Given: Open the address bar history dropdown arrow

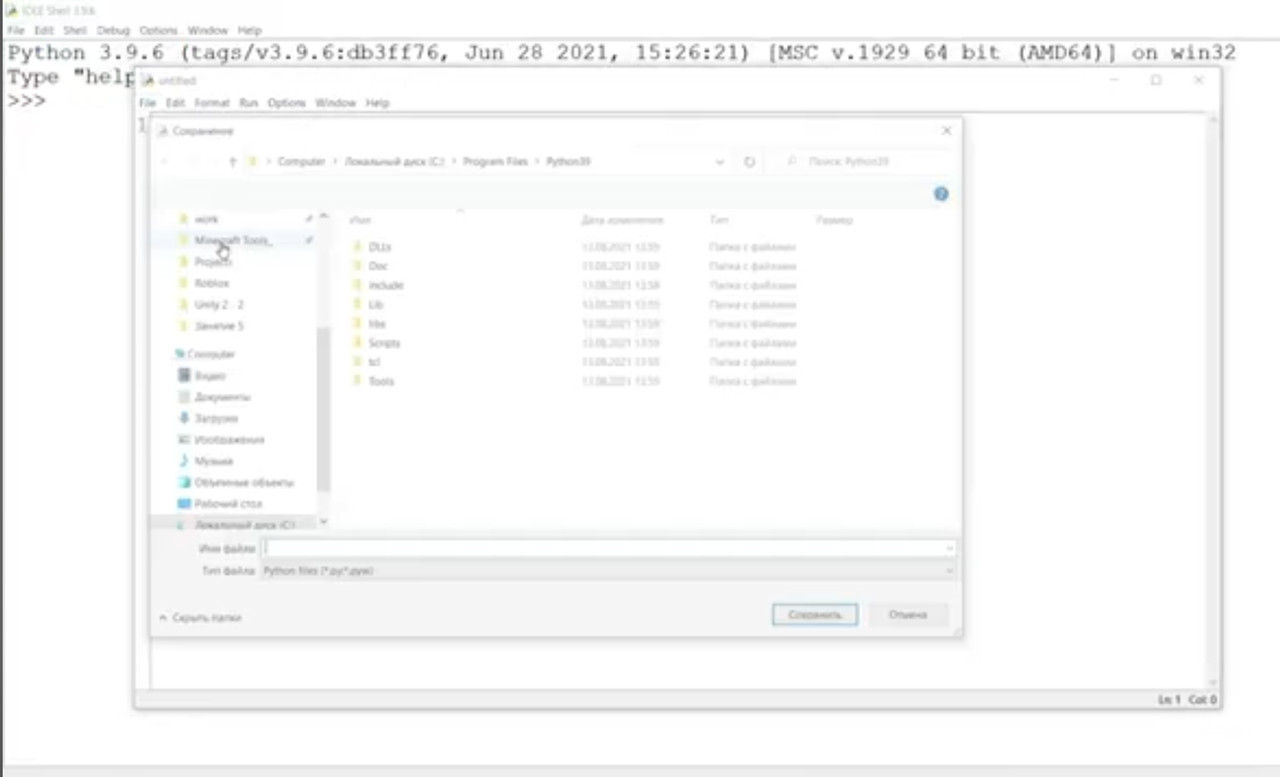Looking at the screenshot, I should coord(720,161).
